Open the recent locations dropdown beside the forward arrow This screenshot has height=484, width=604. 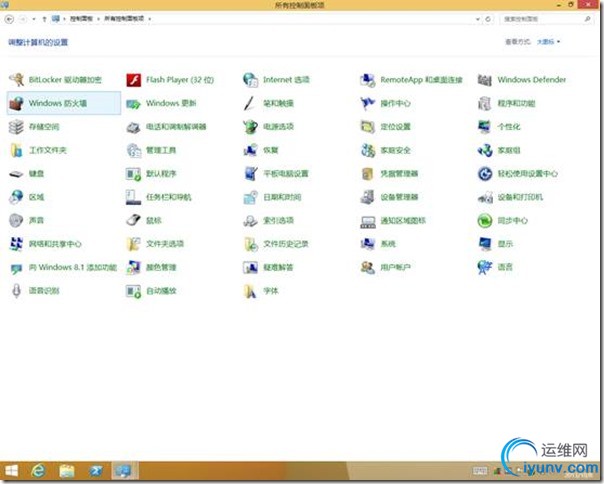34,18
